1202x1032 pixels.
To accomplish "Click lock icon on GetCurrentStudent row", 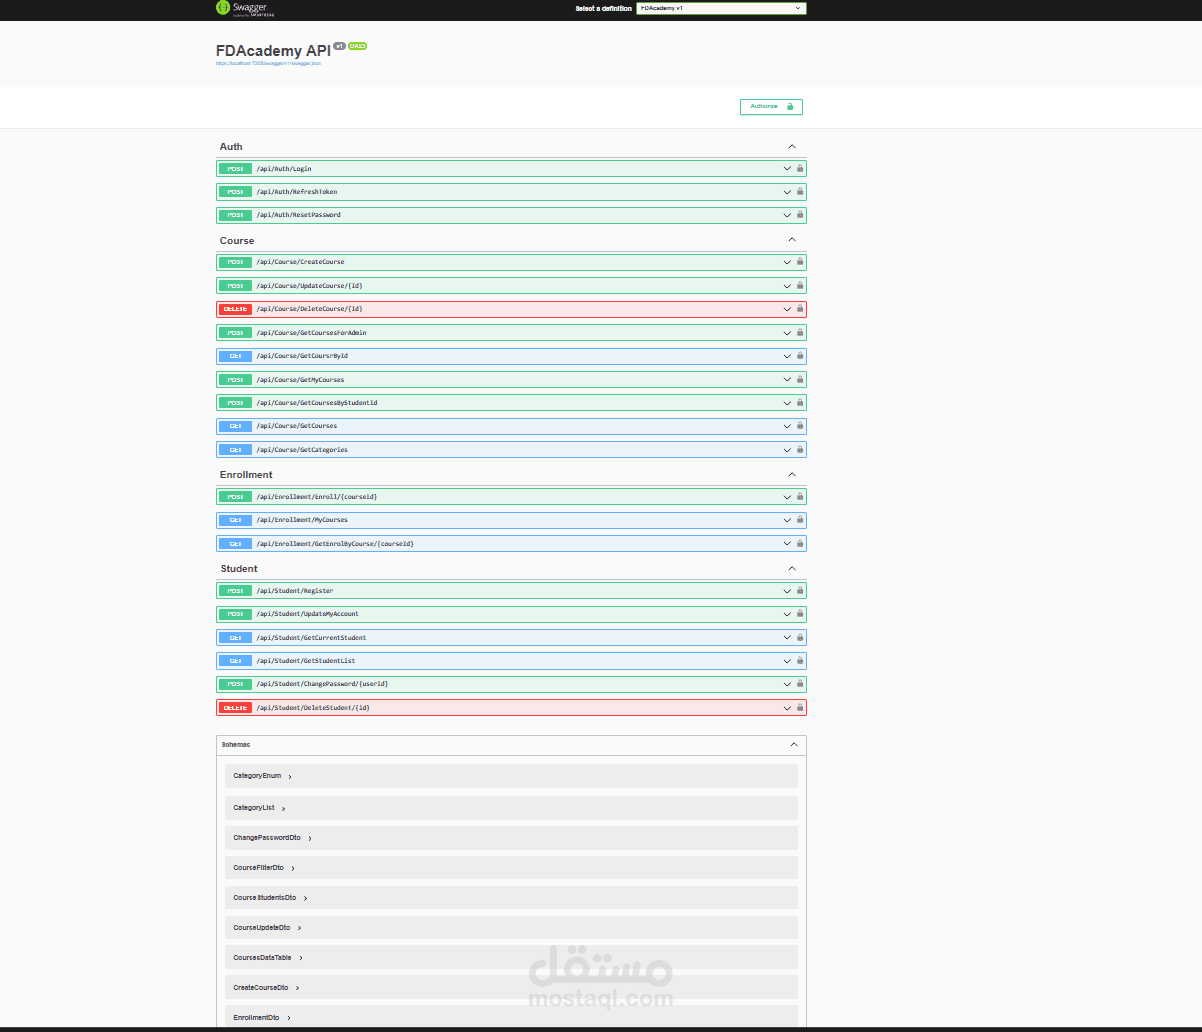I will tap(800, 637).
